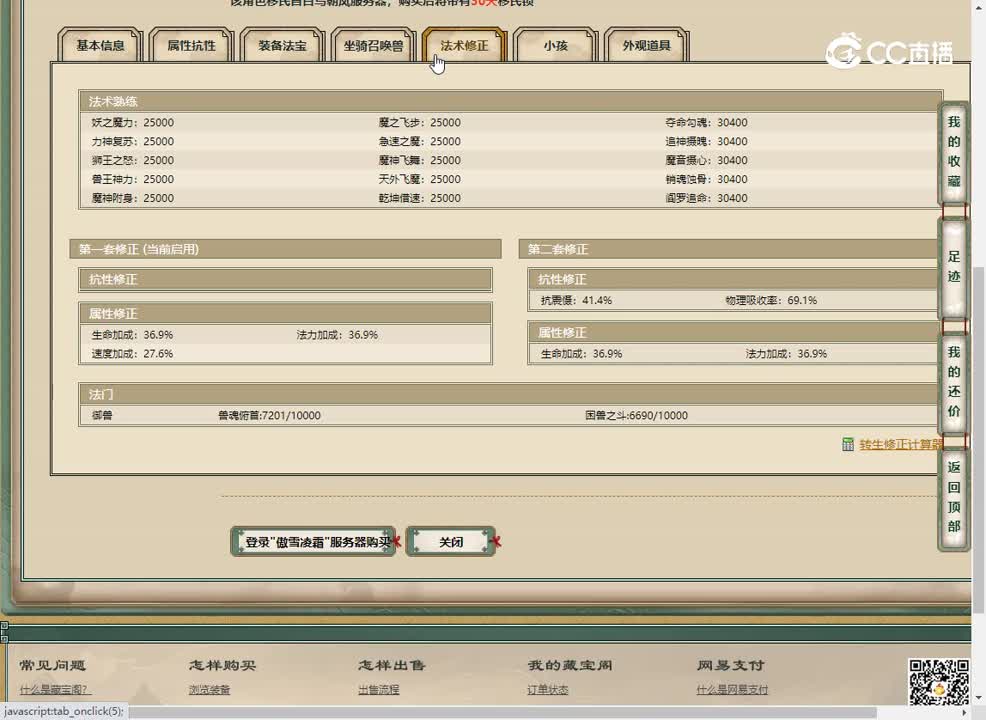Screen dimensions: 986x720
Task: Click 返回顶部 to return to top
Action: pyautogui.click(x=954, y=497)
